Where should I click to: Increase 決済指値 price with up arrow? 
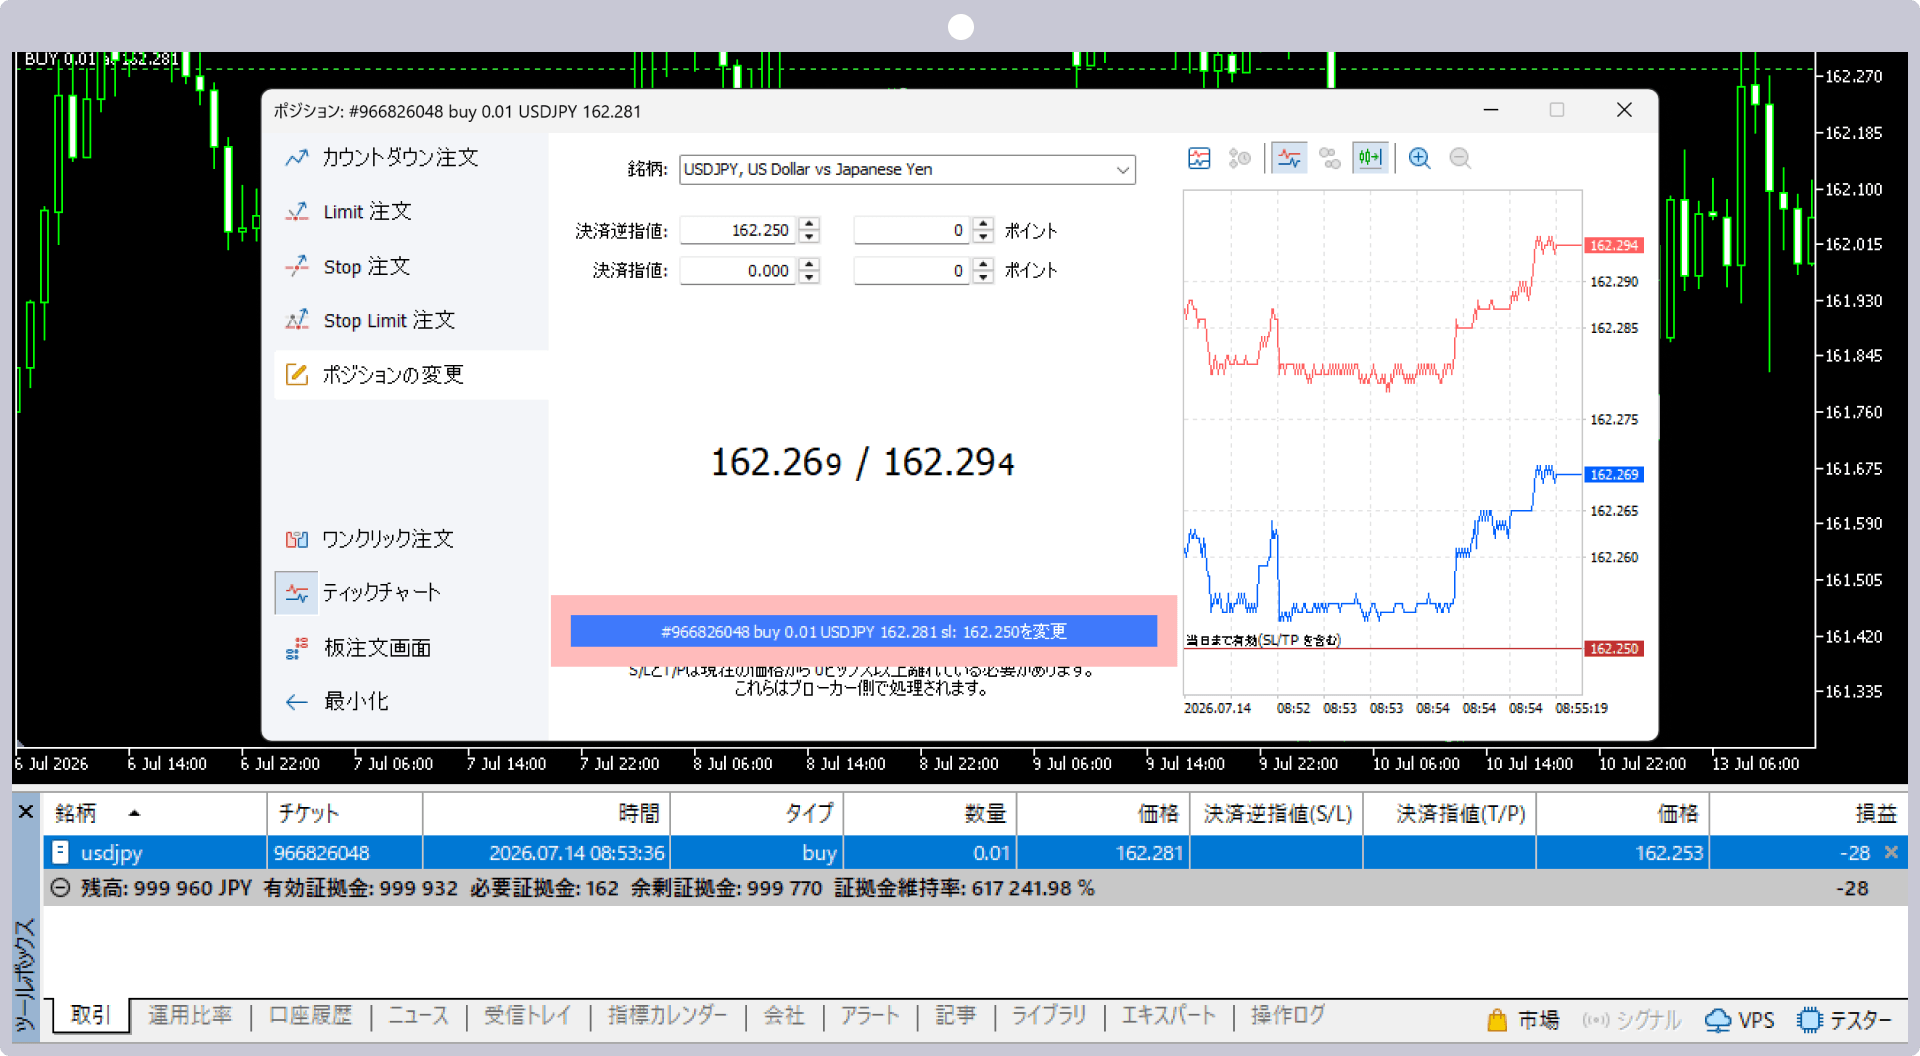coord(809,264)
